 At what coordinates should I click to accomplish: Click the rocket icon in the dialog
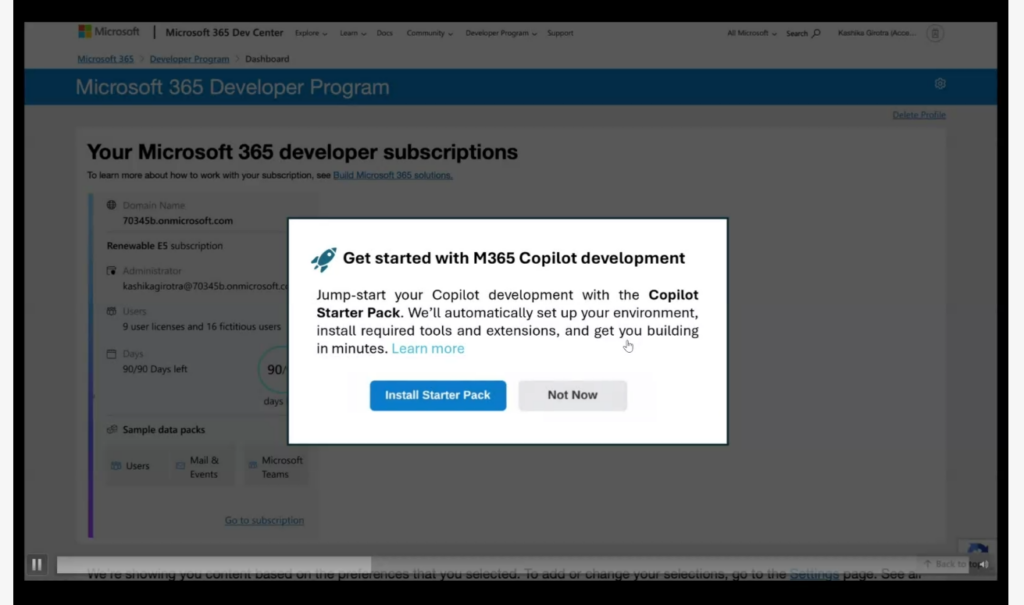324,259
